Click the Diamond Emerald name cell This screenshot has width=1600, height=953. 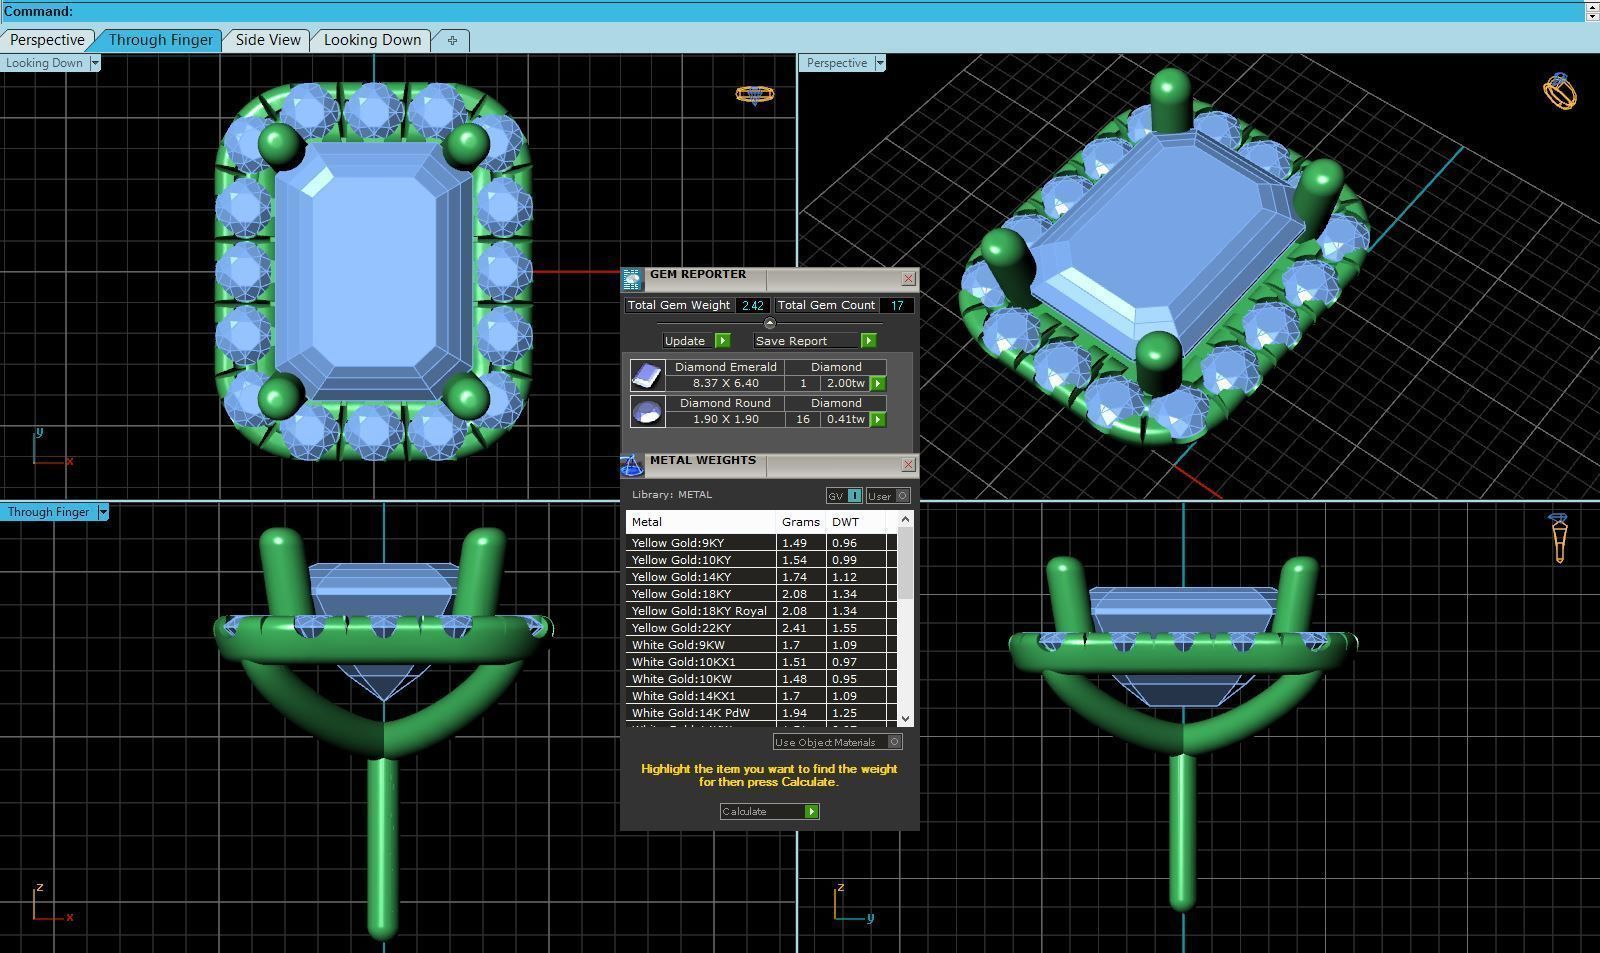click(x=725, y=367)
